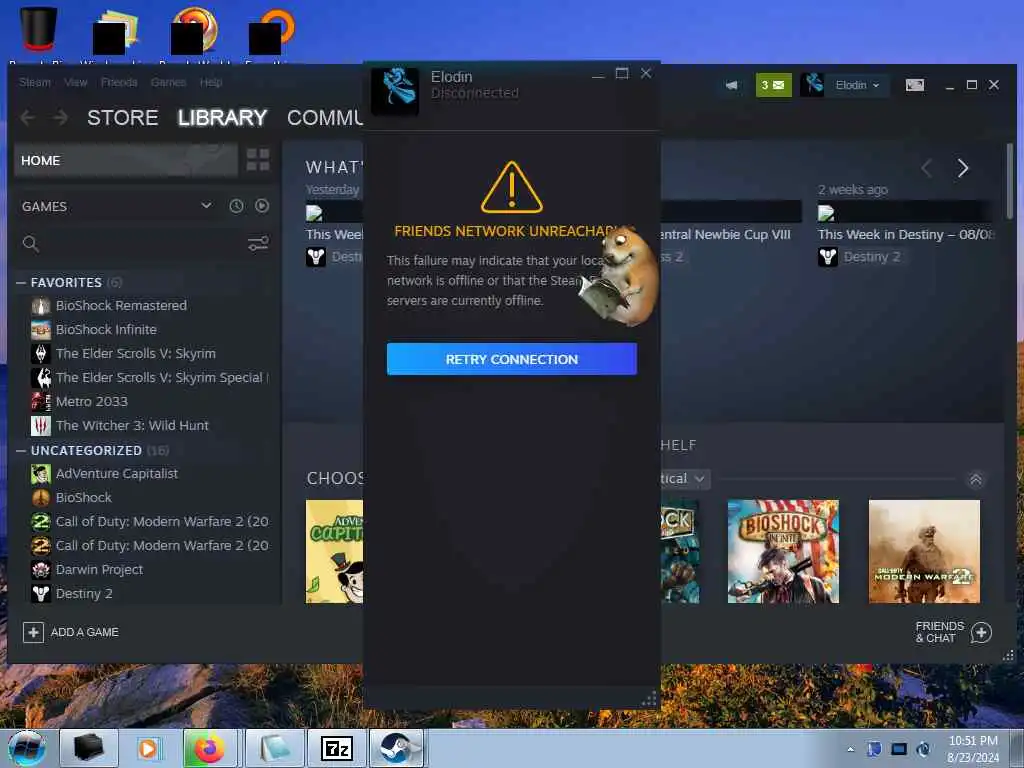The height and width of the screenshot is (768, 1024).
Task: Select BioShock Infinite in favorites
Action: coord(106,330)
